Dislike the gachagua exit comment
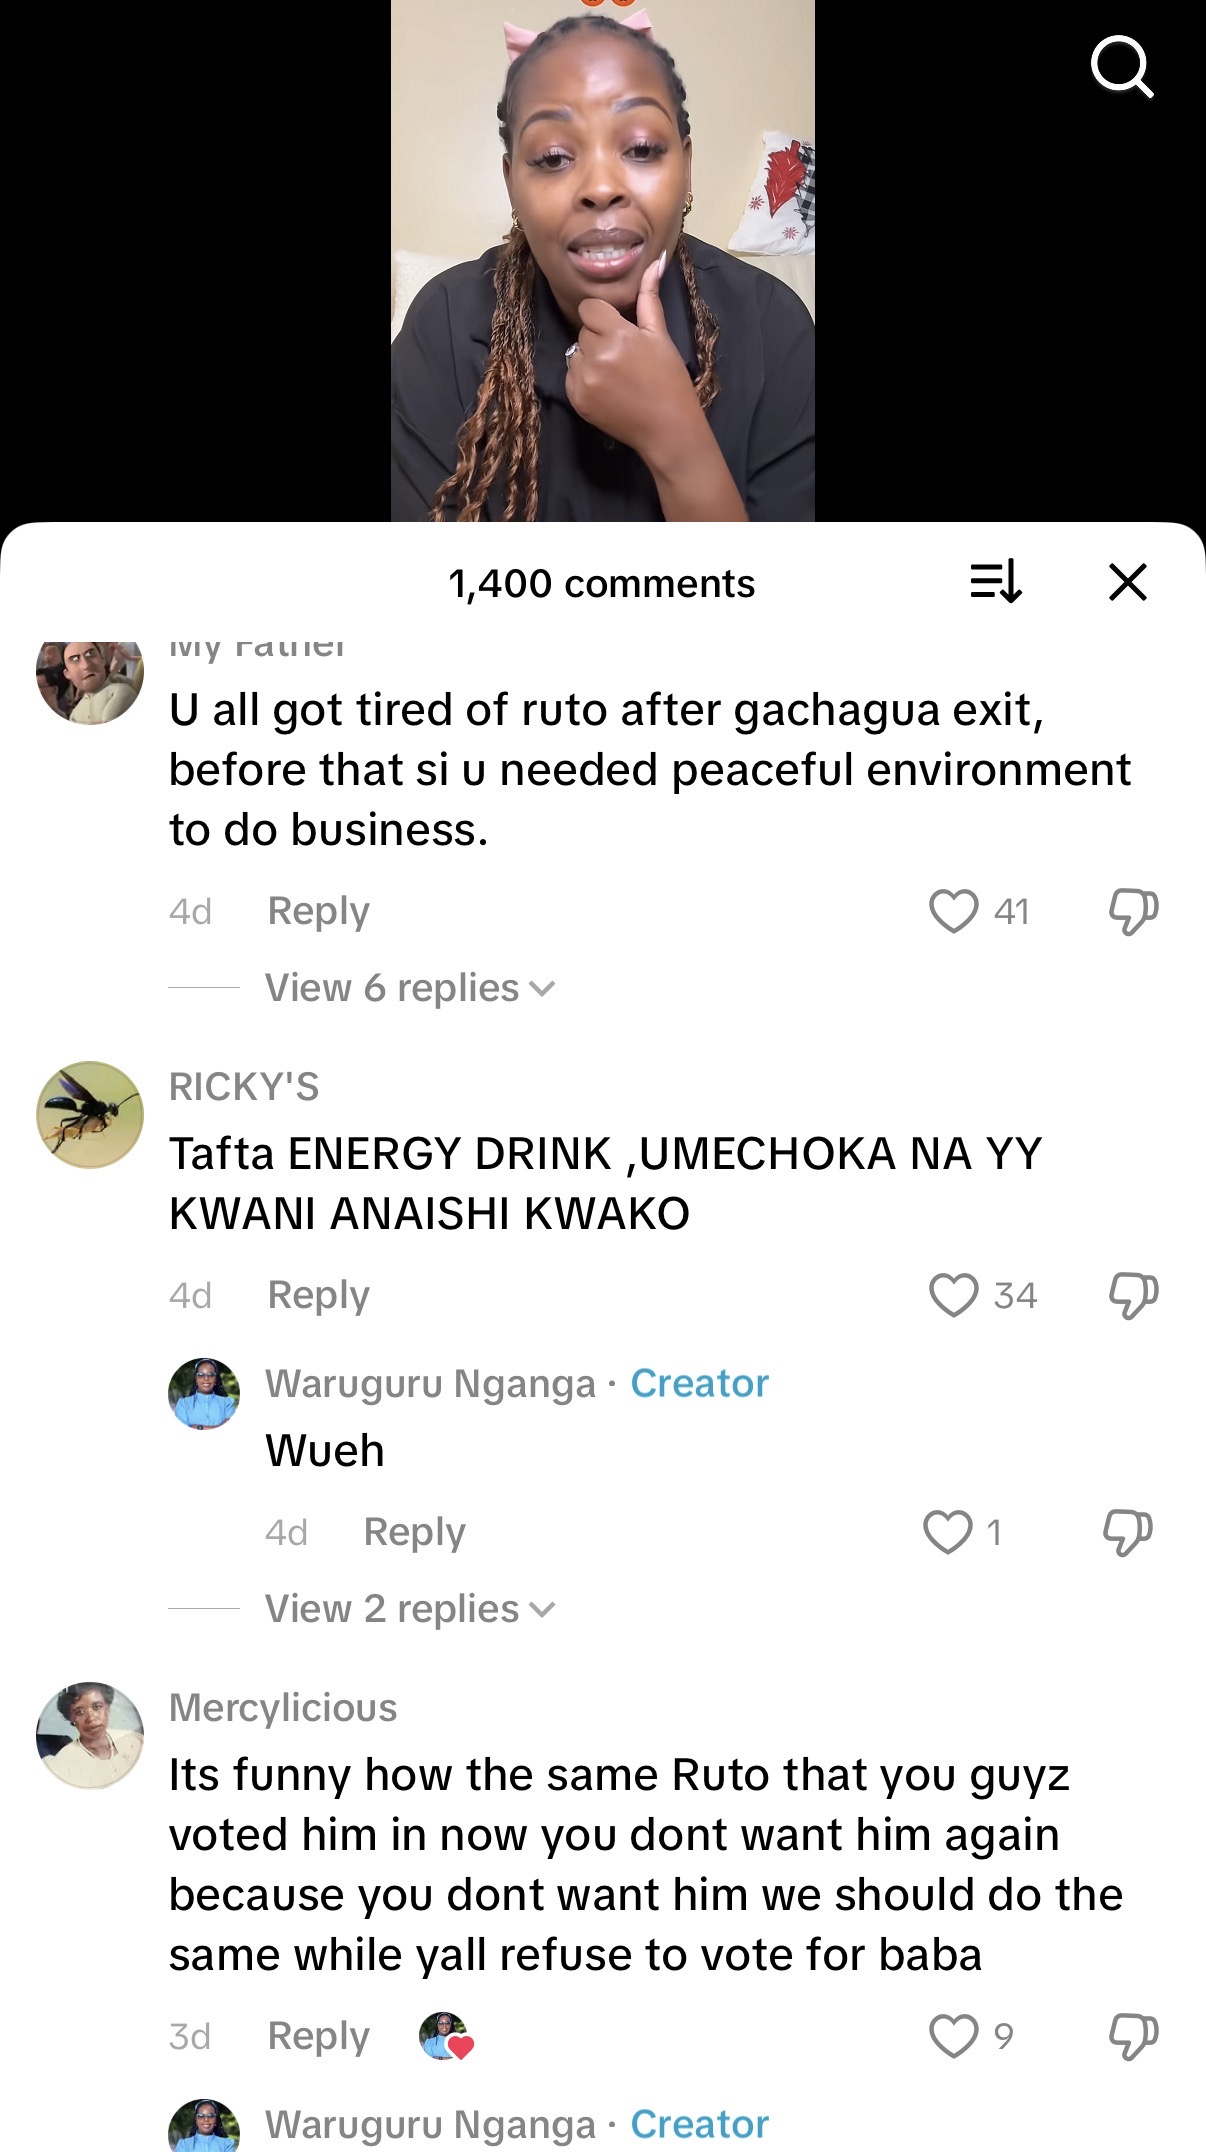 point(1133,911)
